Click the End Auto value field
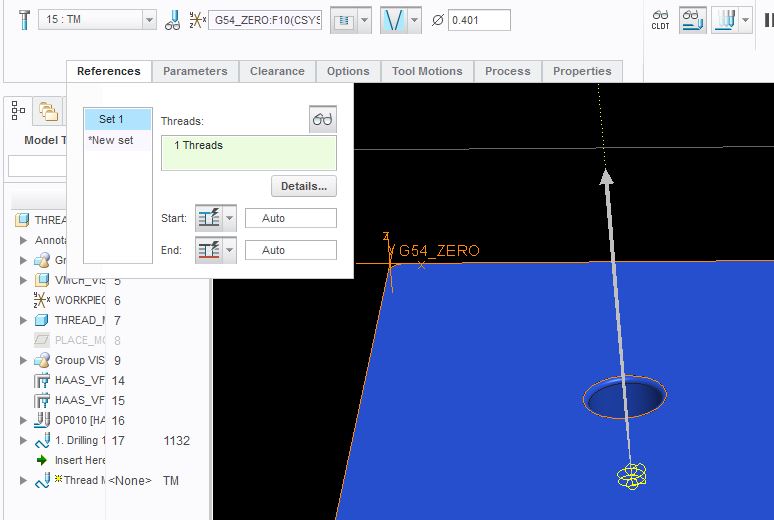 point(291,250)
